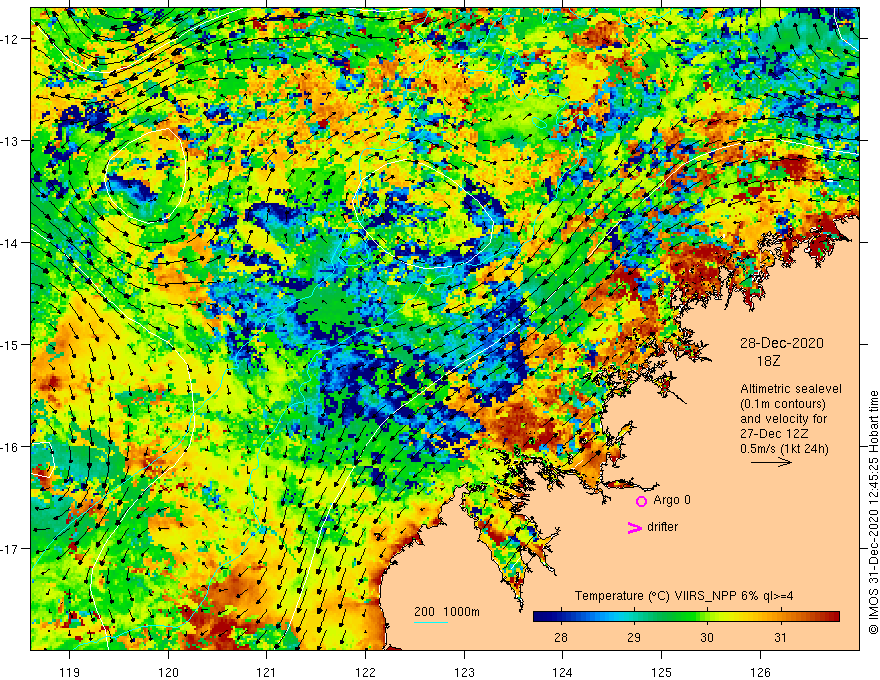Screen dimensions: 880x680
Task: Click the magenta Argo 0 circle marker
Action: pyautogui.click(x=641, y=501)
